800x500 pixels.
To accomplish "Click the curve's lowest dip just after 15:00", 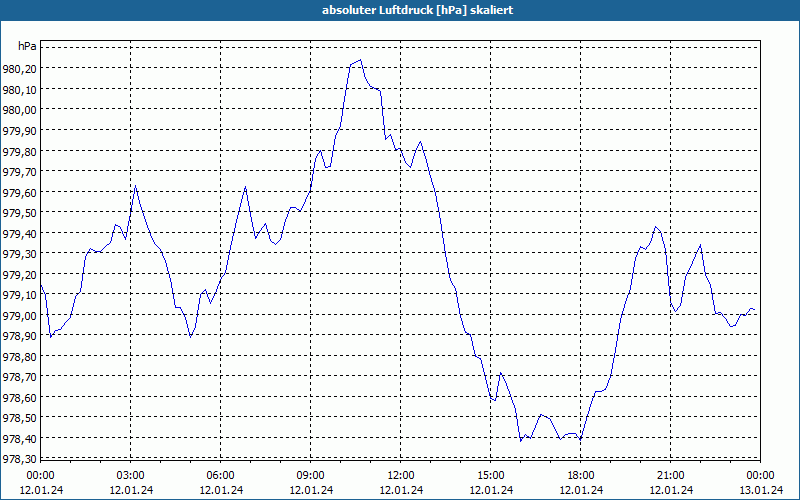I will [520, 441].
